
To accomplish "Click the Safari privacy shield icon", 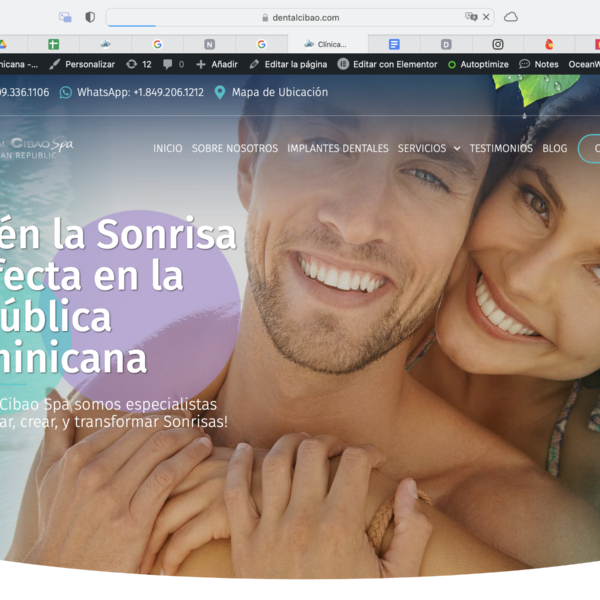I will 90,17.
